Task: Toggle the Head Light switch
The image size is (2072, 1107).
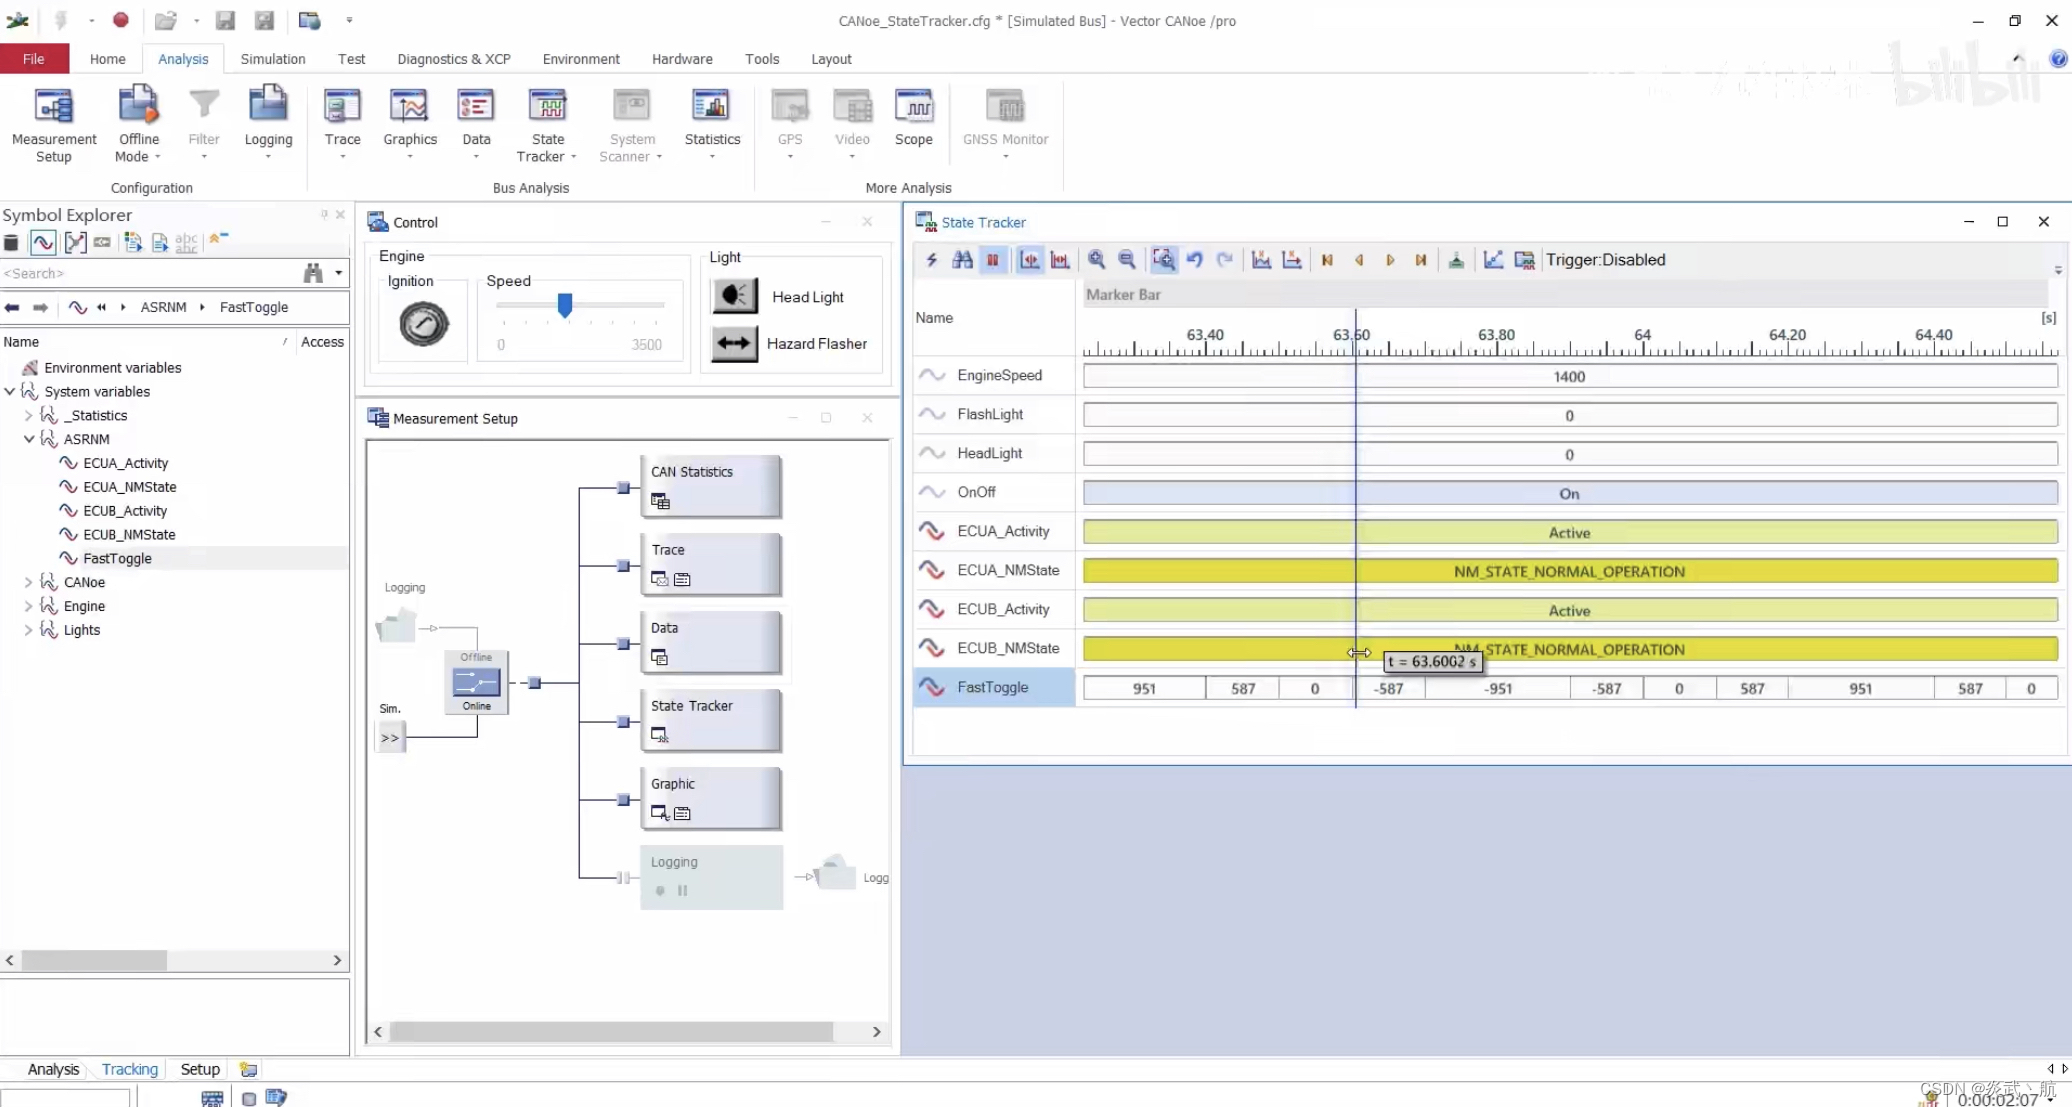Action: [x=735, y=296]
